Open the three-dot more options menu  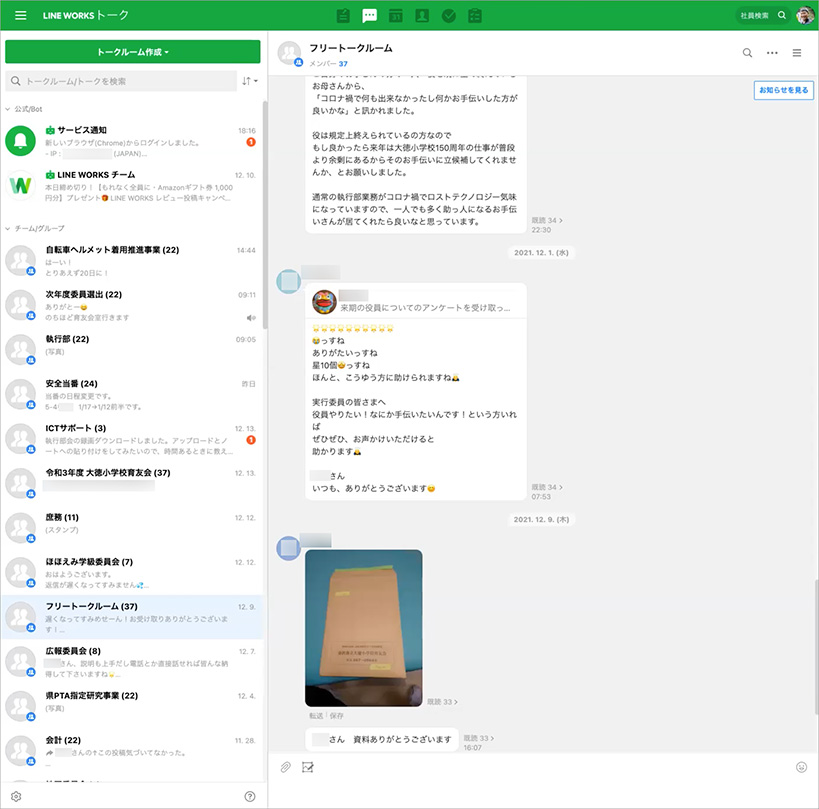[772, 53]
